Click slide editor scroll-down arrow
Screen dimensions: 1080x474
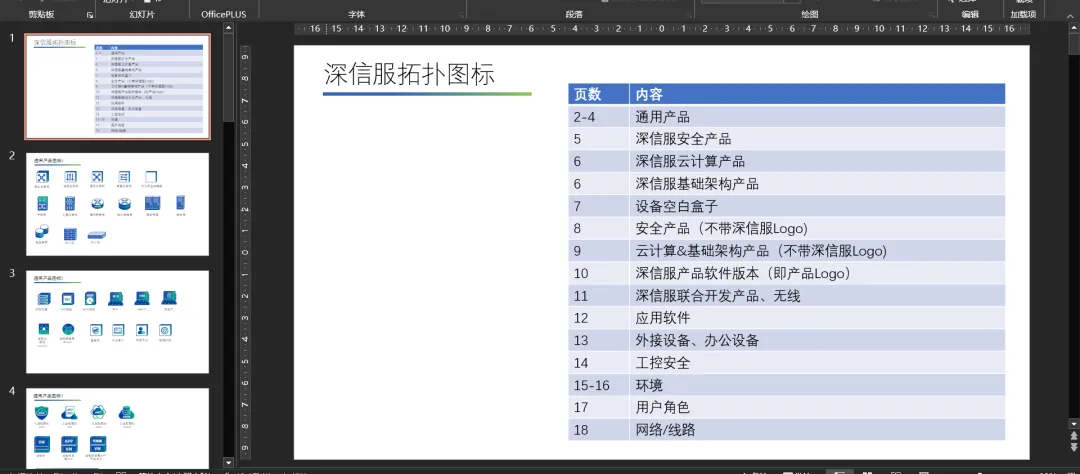1073,422
